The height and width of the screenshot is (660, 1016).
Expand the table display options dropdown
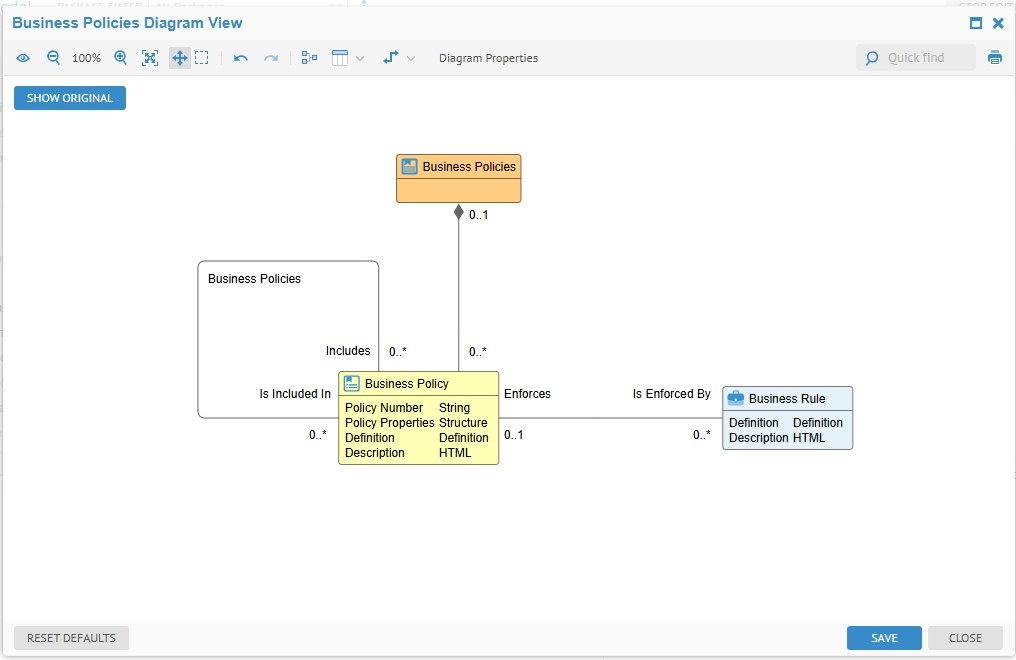coord(360,58)
